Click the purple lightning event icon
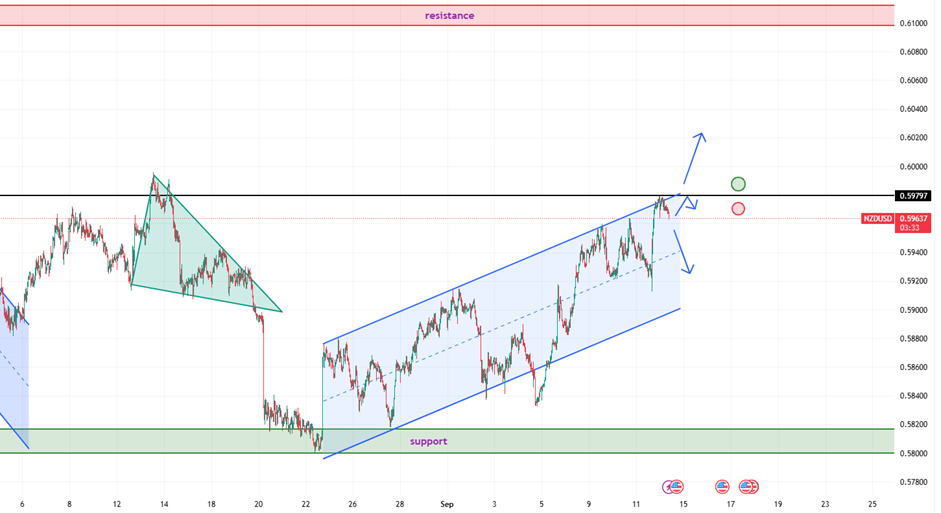Screen dimensions: 941x513 668,487
